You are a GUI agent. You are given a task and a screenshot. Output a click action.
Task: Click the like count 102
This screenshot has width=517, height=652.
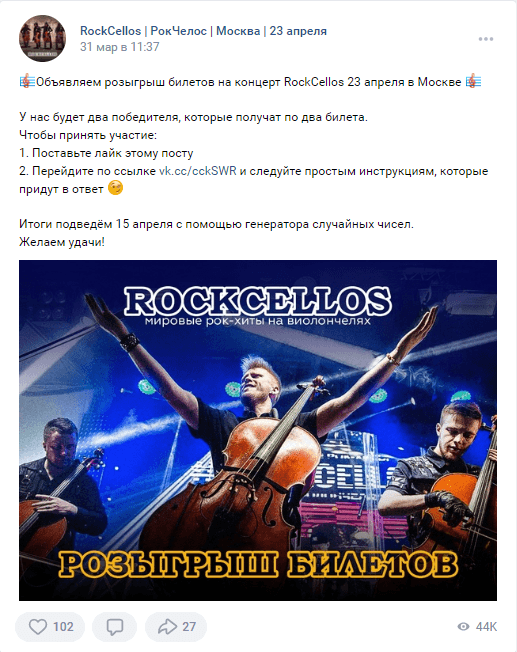63,627
